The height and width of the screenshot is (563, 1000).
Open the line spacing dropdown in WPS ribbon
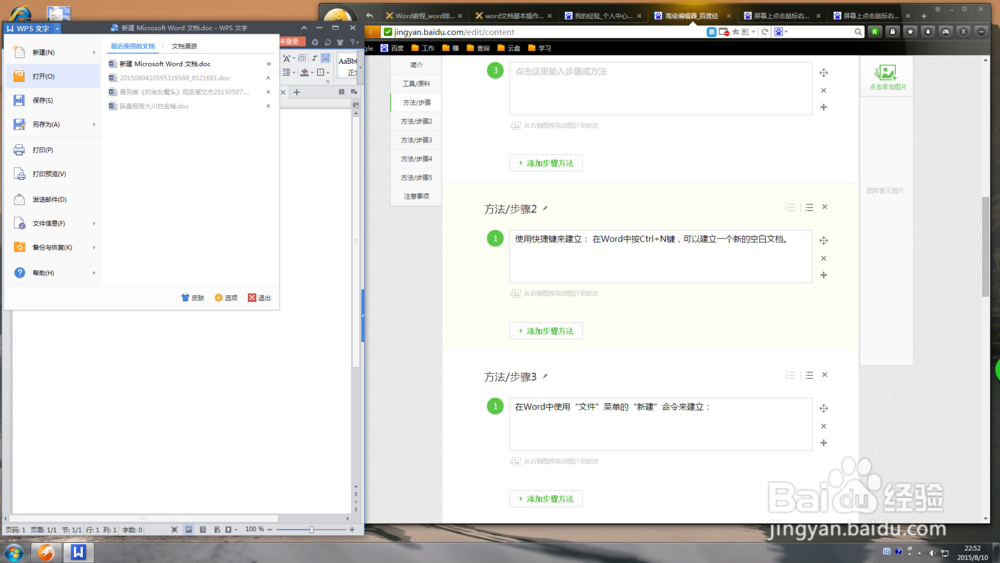click(x=293, y=73)
